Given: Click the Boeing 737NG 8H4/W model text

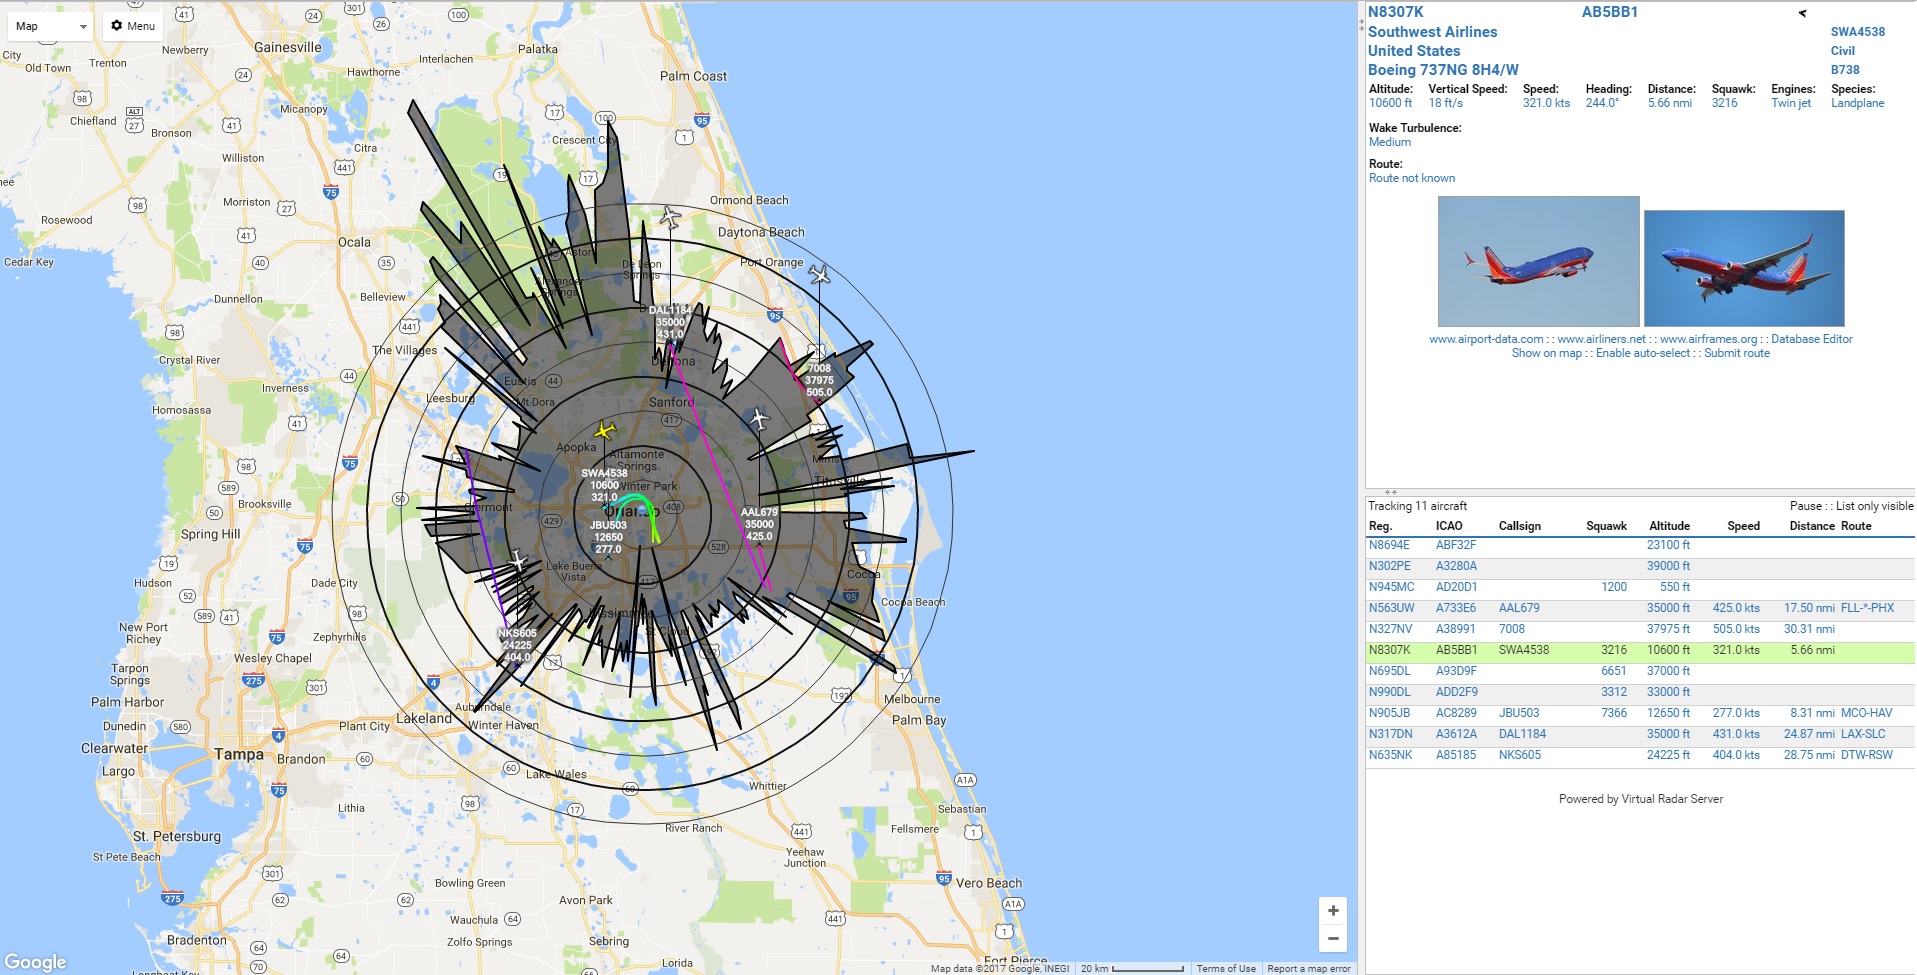Looking at the screenshot, I should [x=1443, y=70].
